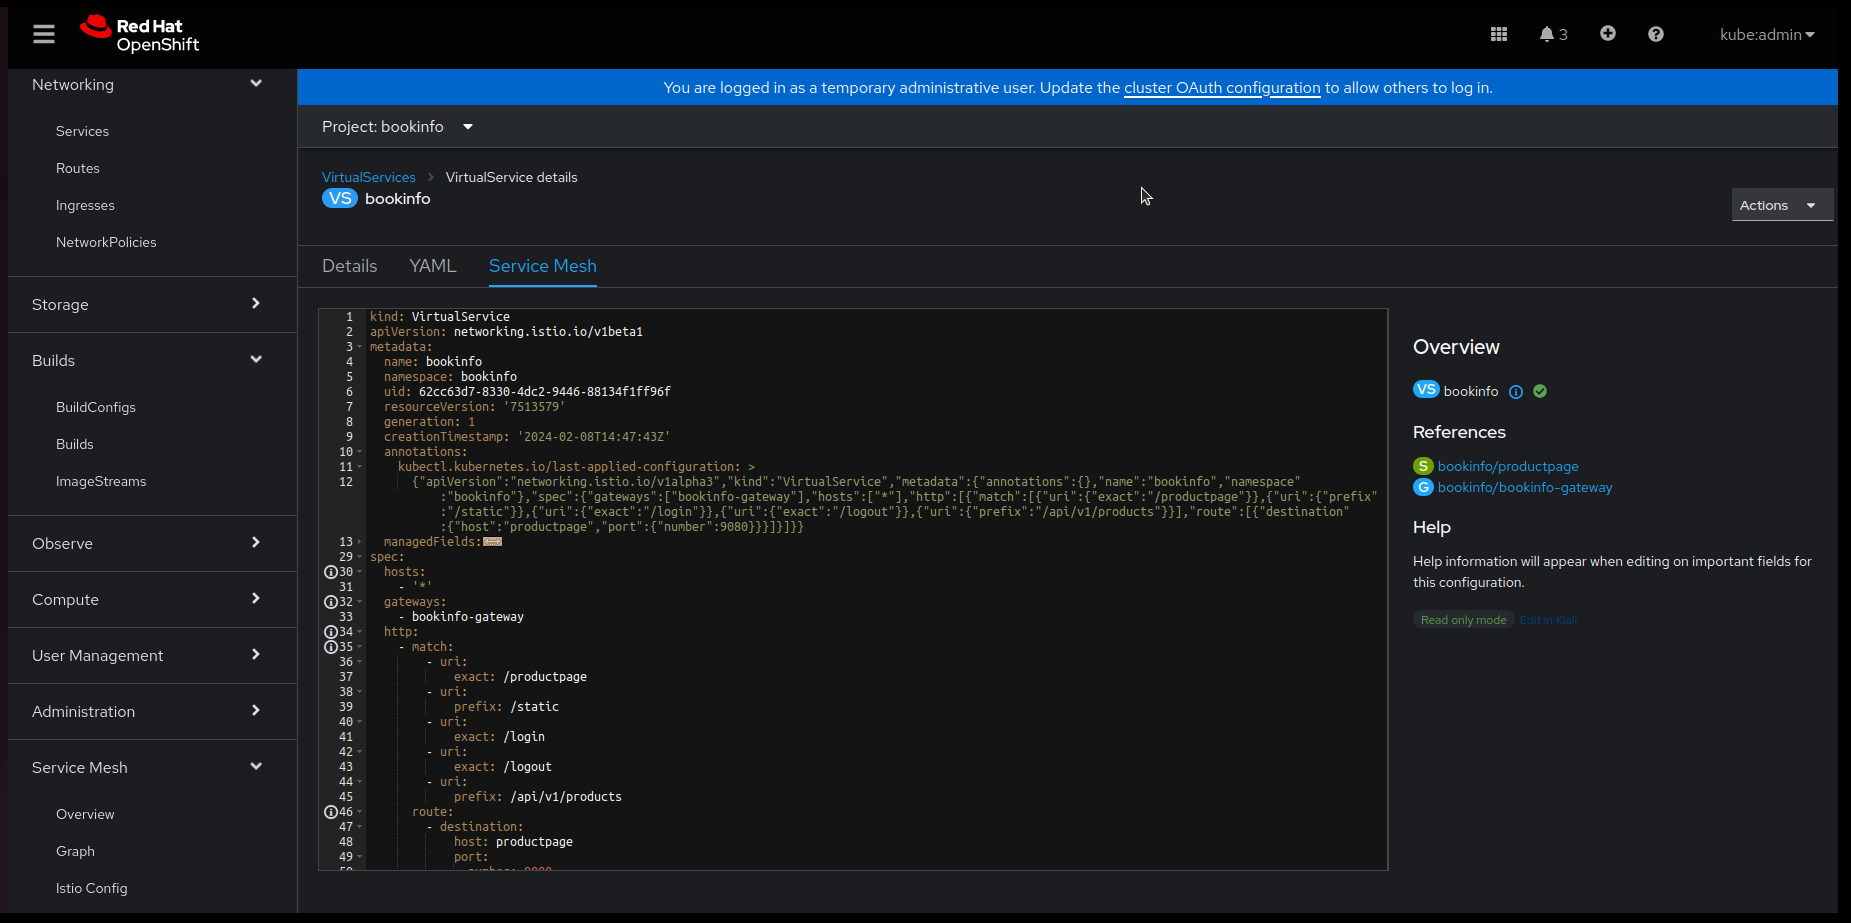This screenshot has height=923, width=1851.
Task: Open the application launcher grid
Action: 1498,35
